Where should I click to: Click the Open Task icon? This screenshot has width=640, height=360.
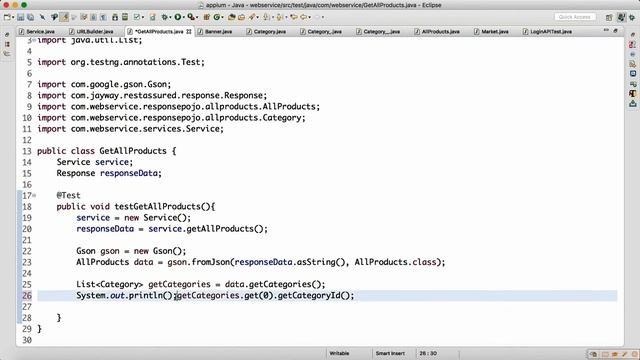(x=242, y=17)
